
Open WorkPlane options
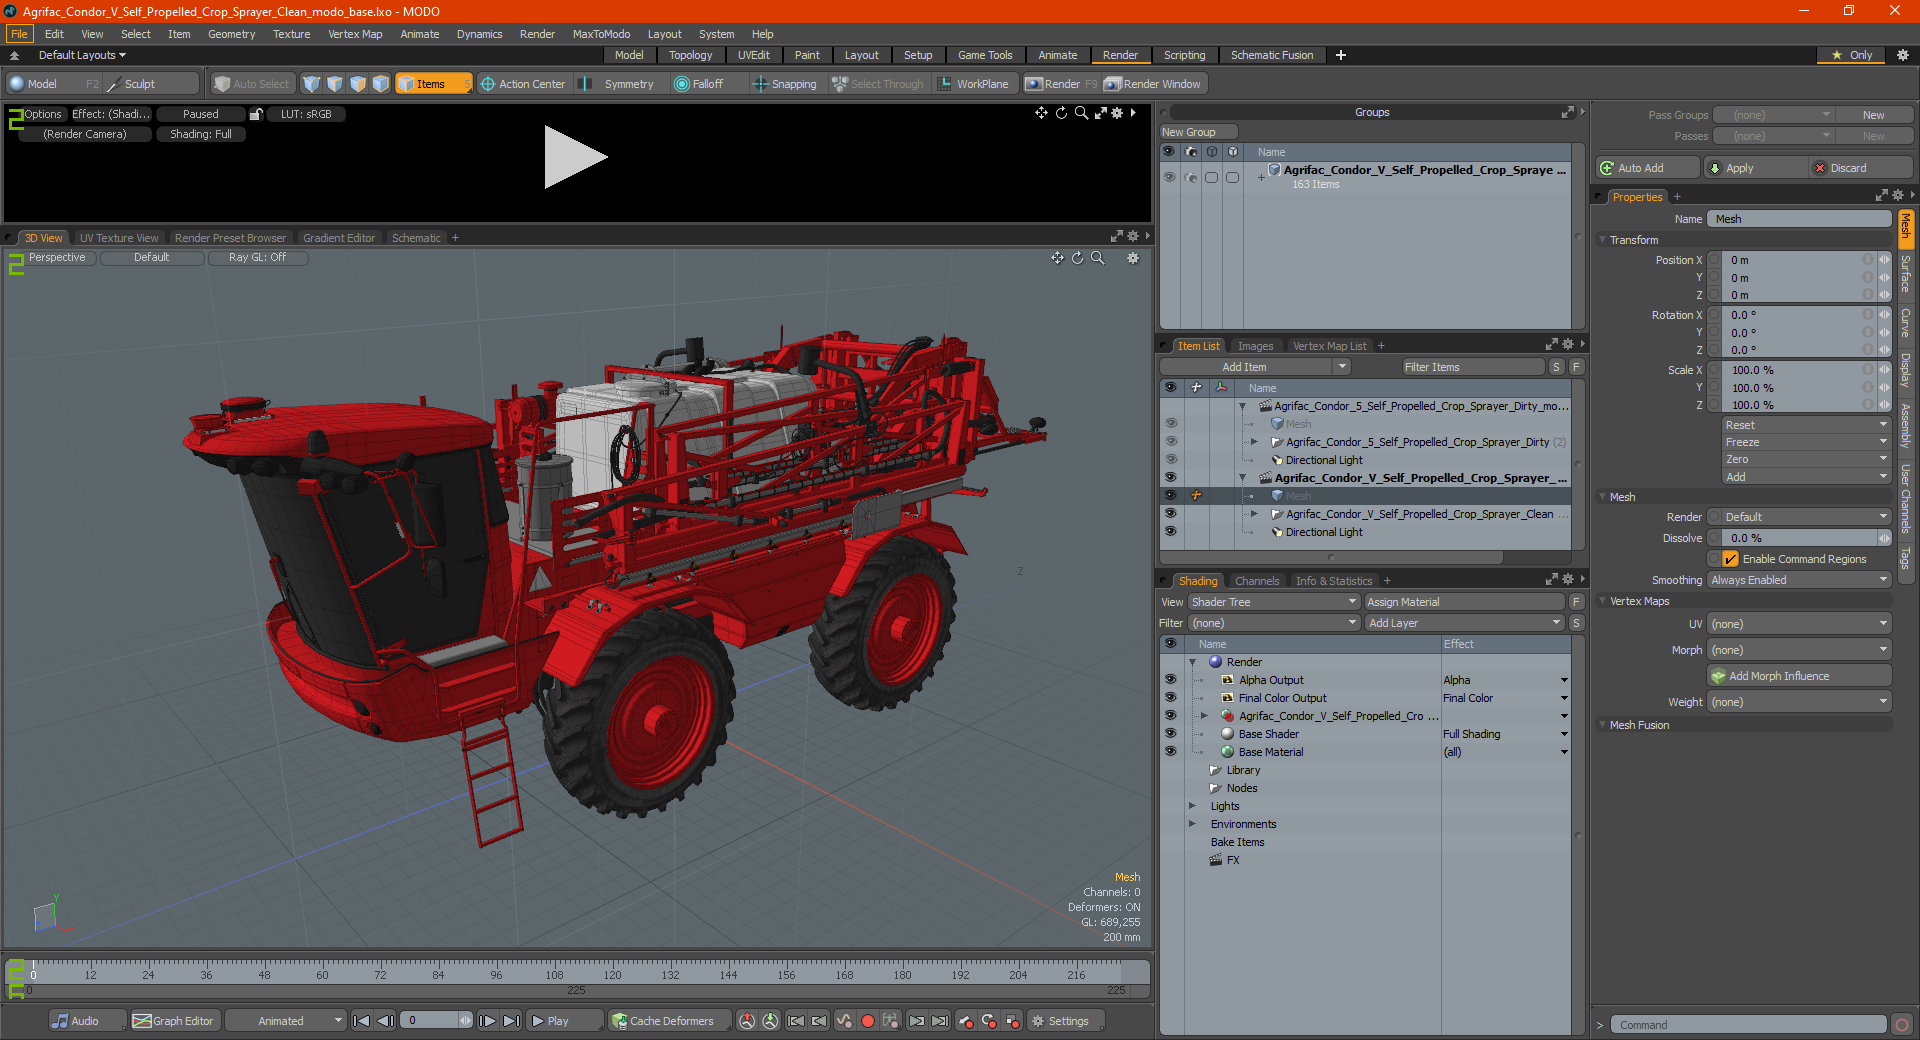[974, 84]
